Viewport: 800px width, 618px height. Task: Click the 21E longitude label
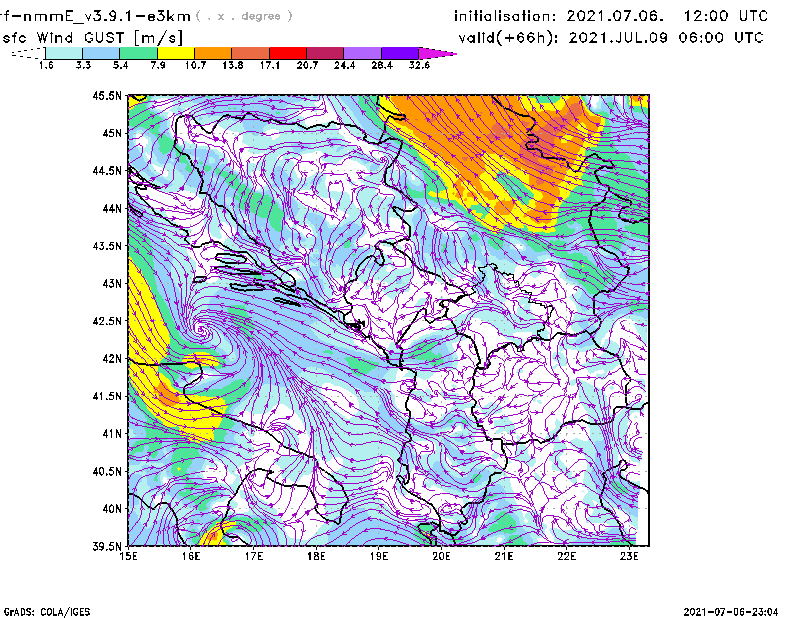pos(504,556)
